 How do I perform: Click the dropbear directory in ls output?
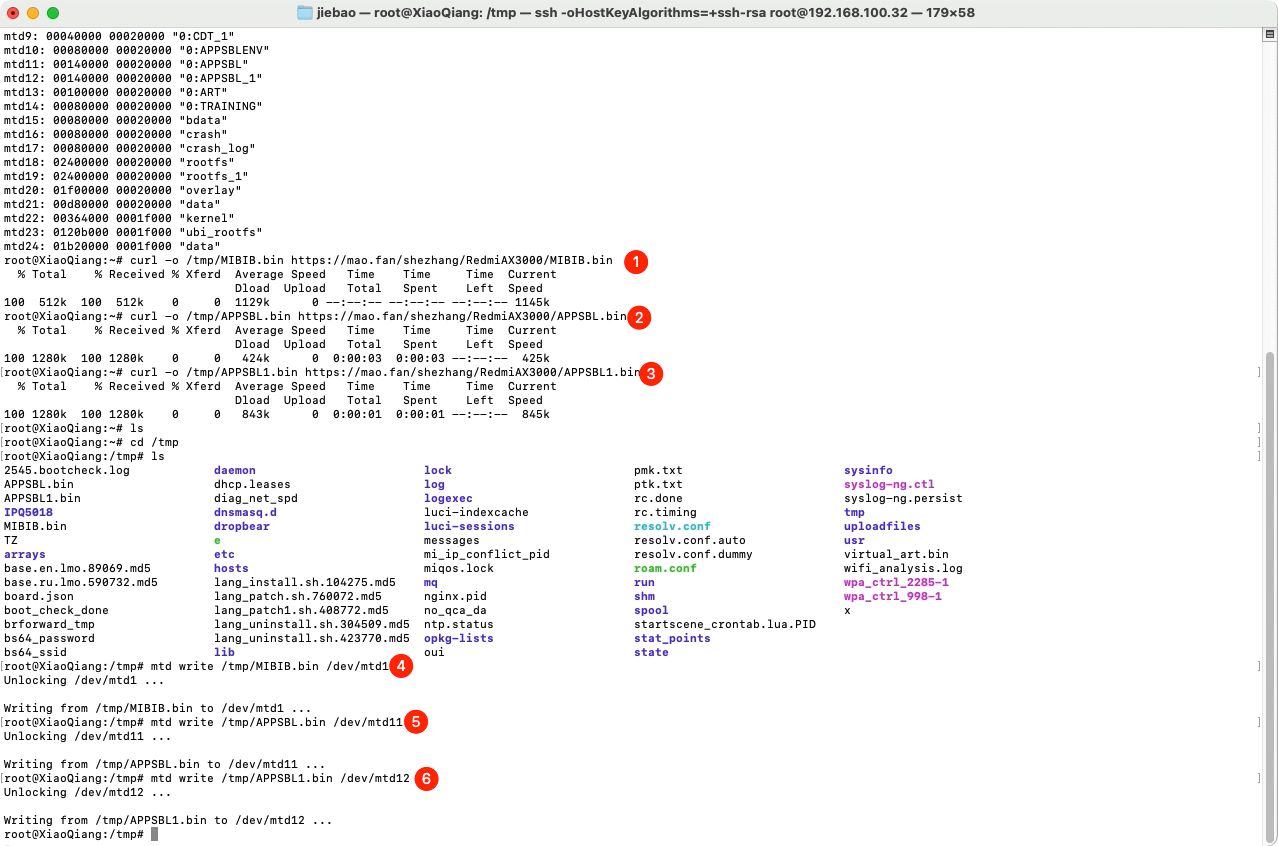click(x=242, y=526)
